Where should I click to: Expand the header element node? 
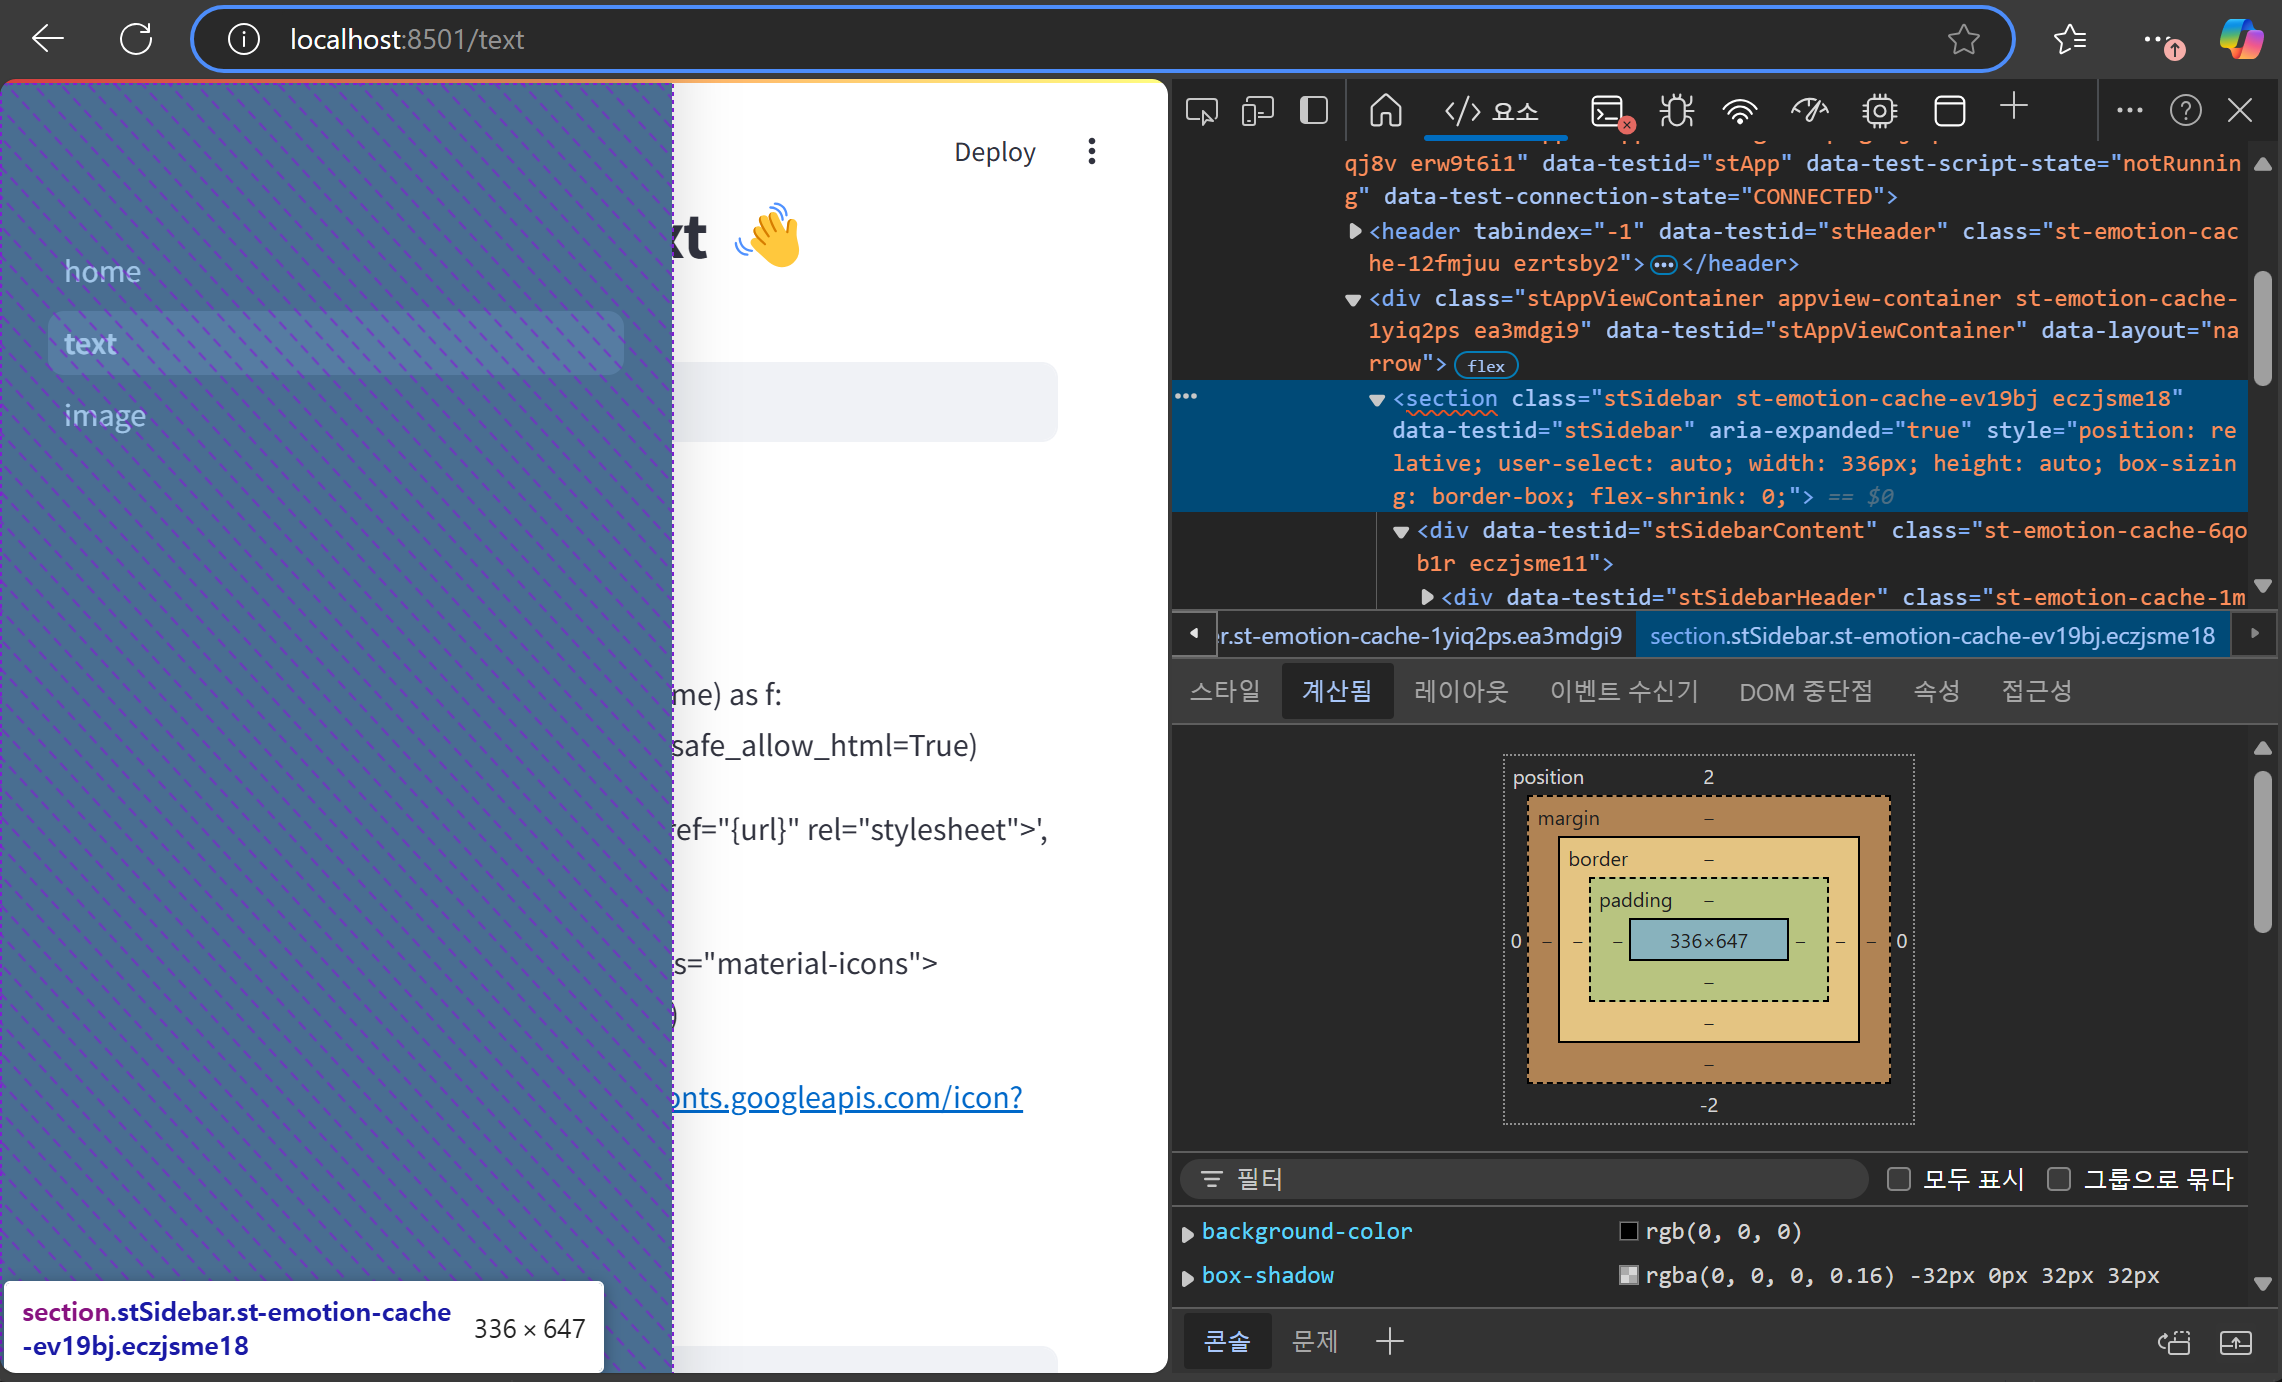[x=1355, y=231]
